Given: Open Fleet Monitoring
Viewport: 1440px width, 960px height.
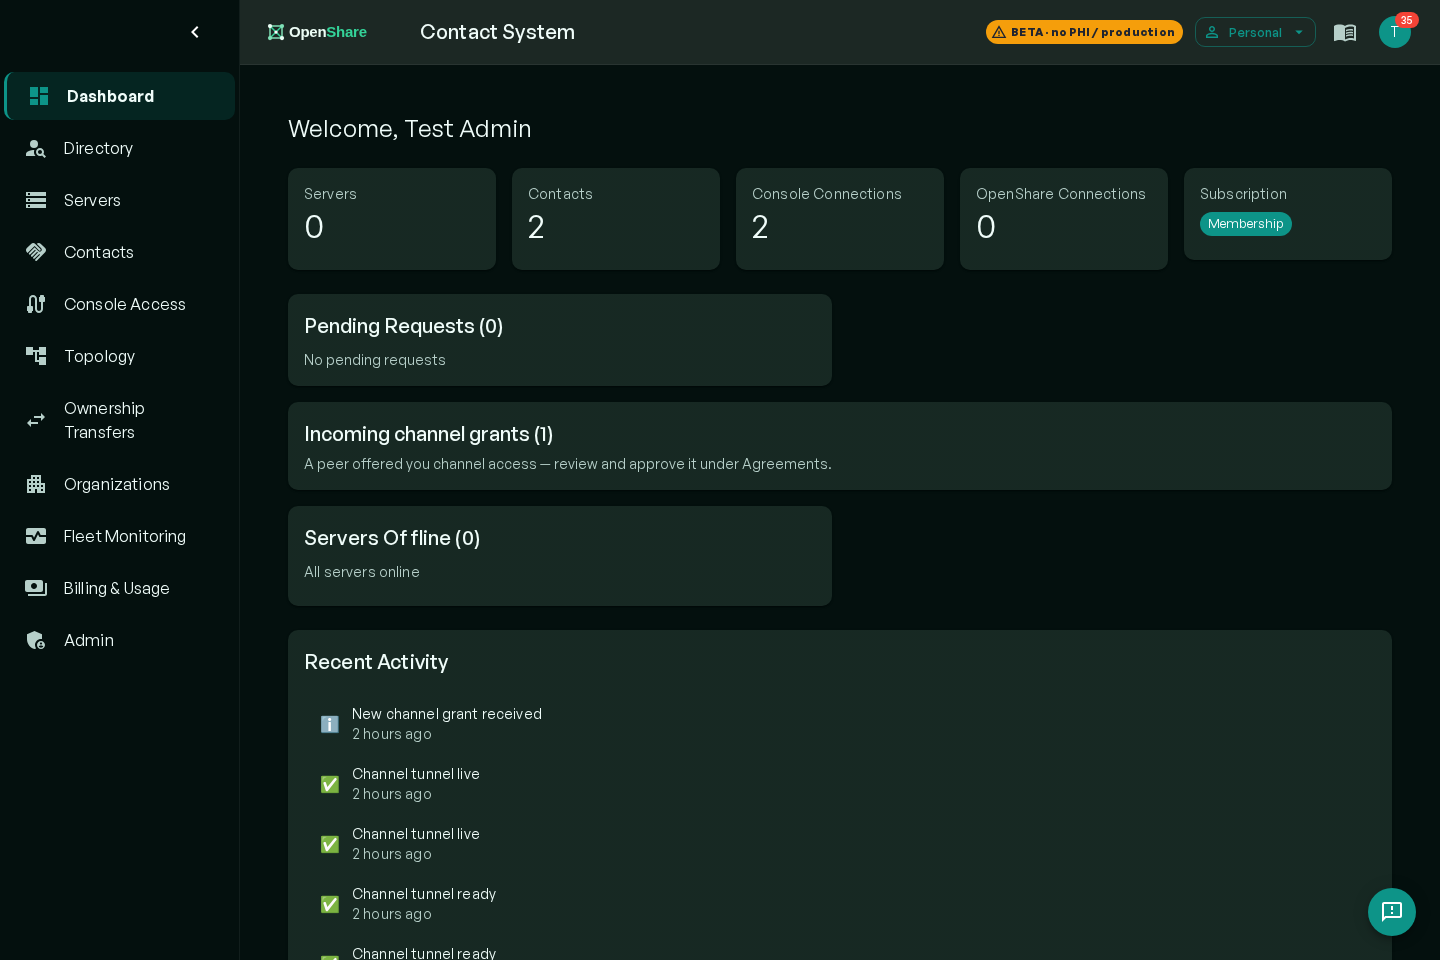Looking at the screenshot, I should click(x=120, y=536).
